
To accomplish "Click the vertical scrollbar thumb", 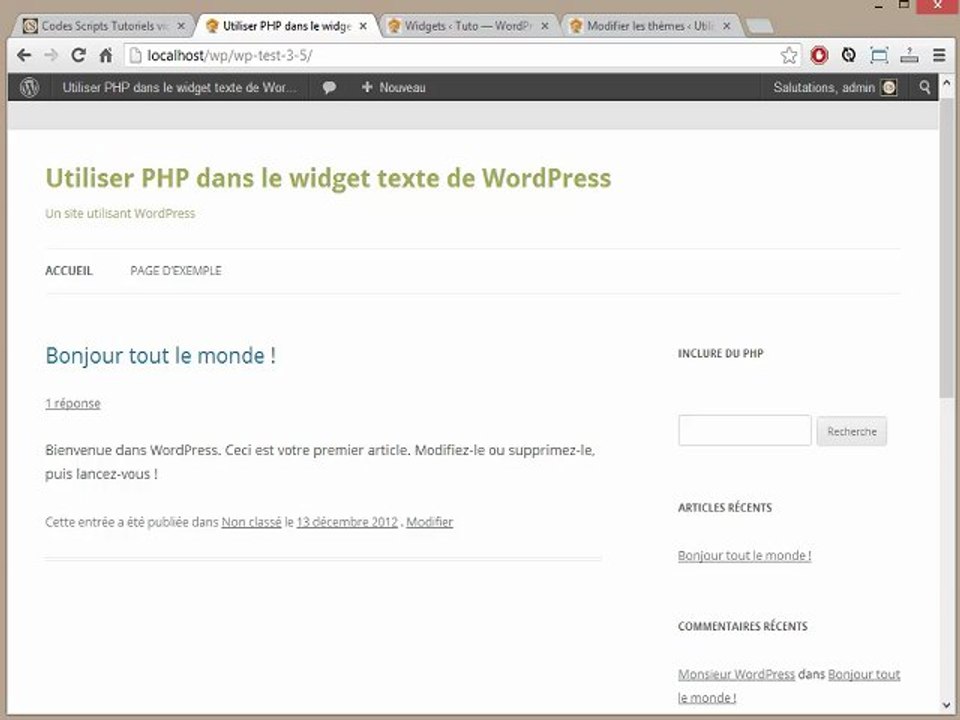I will 947,247.
